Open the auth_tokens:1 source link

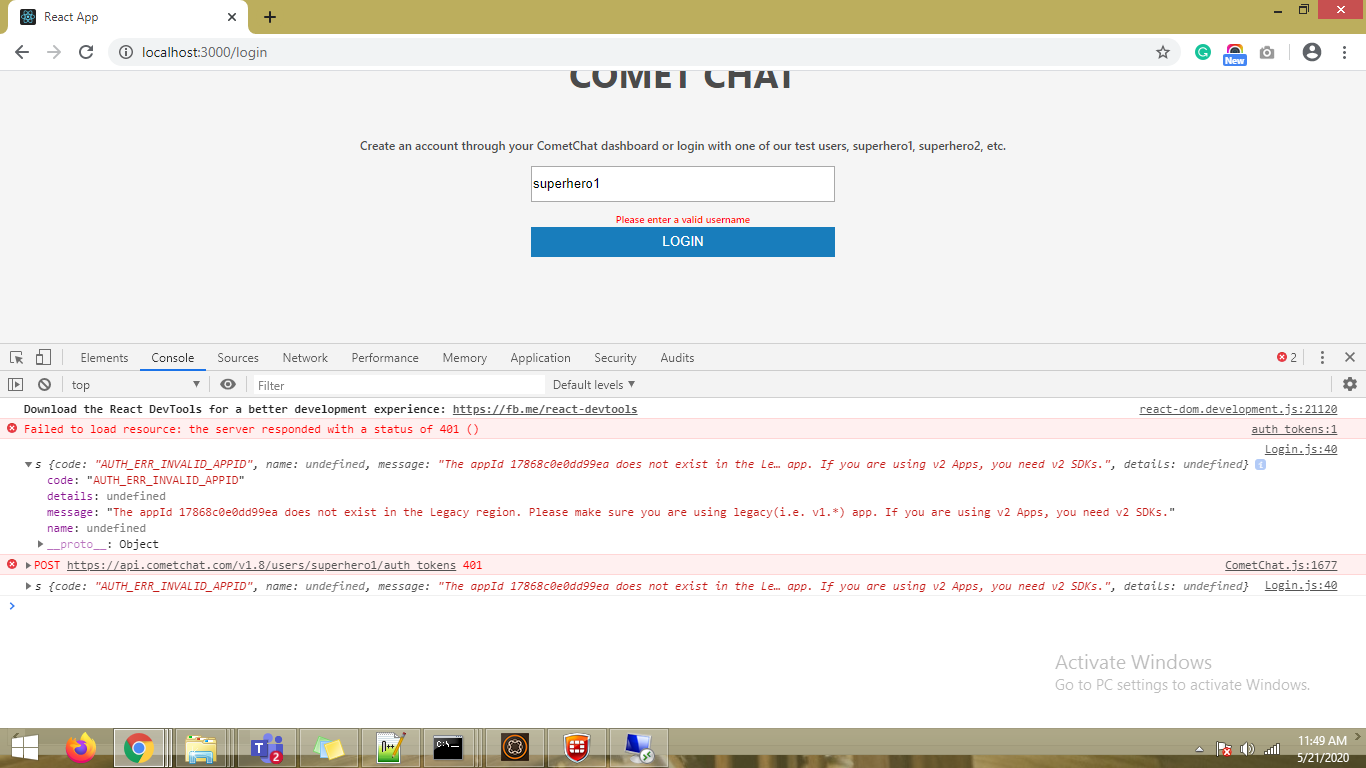[1294, 429]
